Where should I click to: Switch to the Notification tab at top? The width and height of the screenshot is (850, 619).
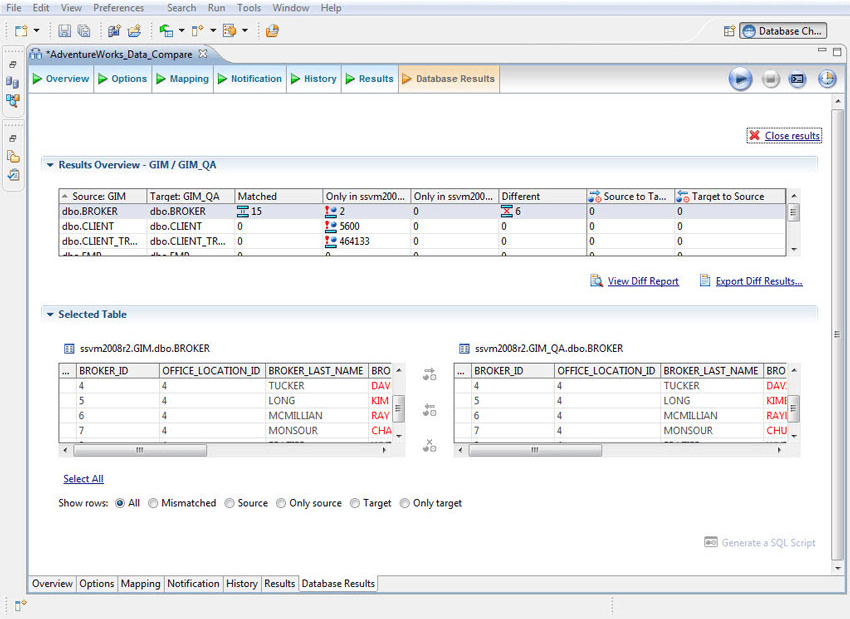pos(250,79)
